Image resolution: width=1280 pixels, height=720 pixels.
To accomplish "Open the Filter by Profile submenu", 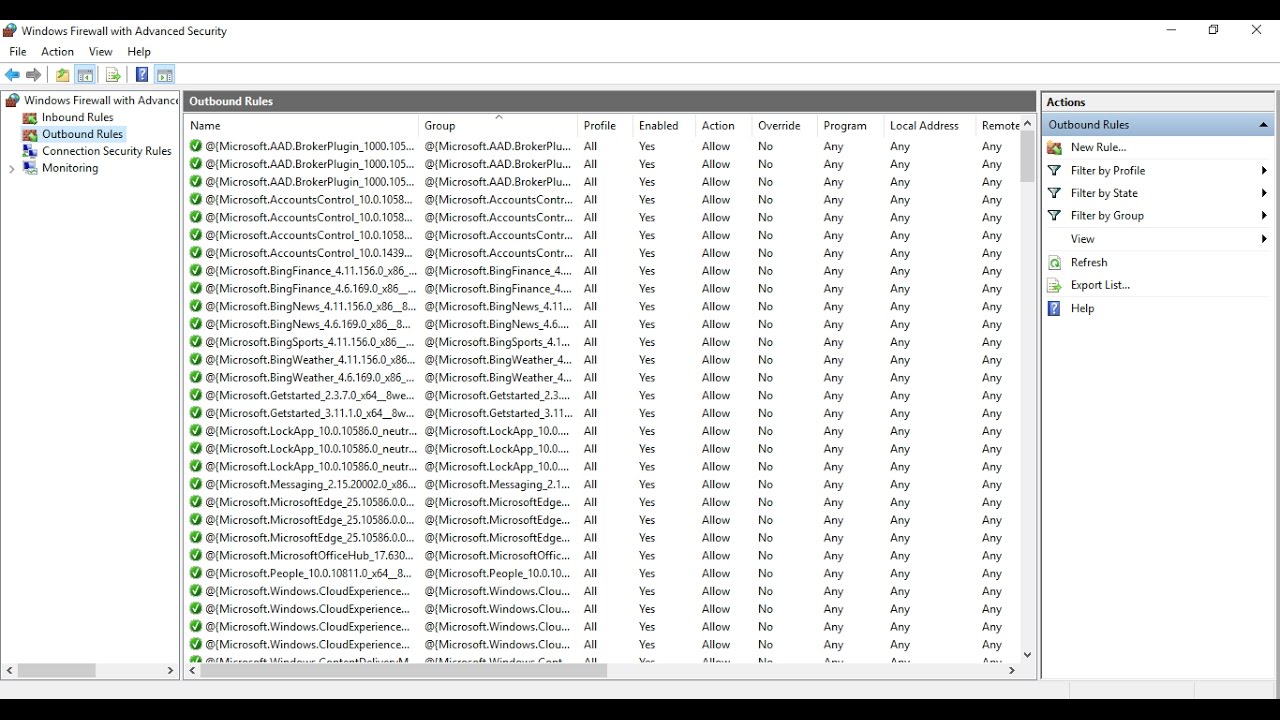I will click(1158, 170).
